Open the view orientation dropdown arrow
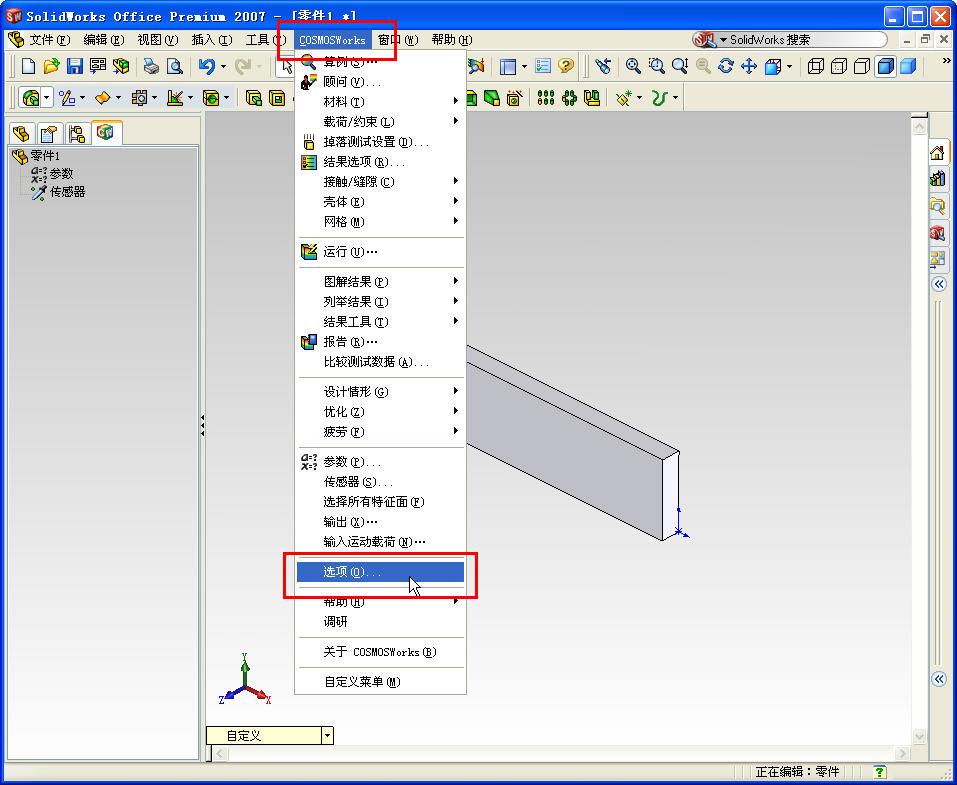The width and height of the screenshot is (957, 785). tap(790, 66)
